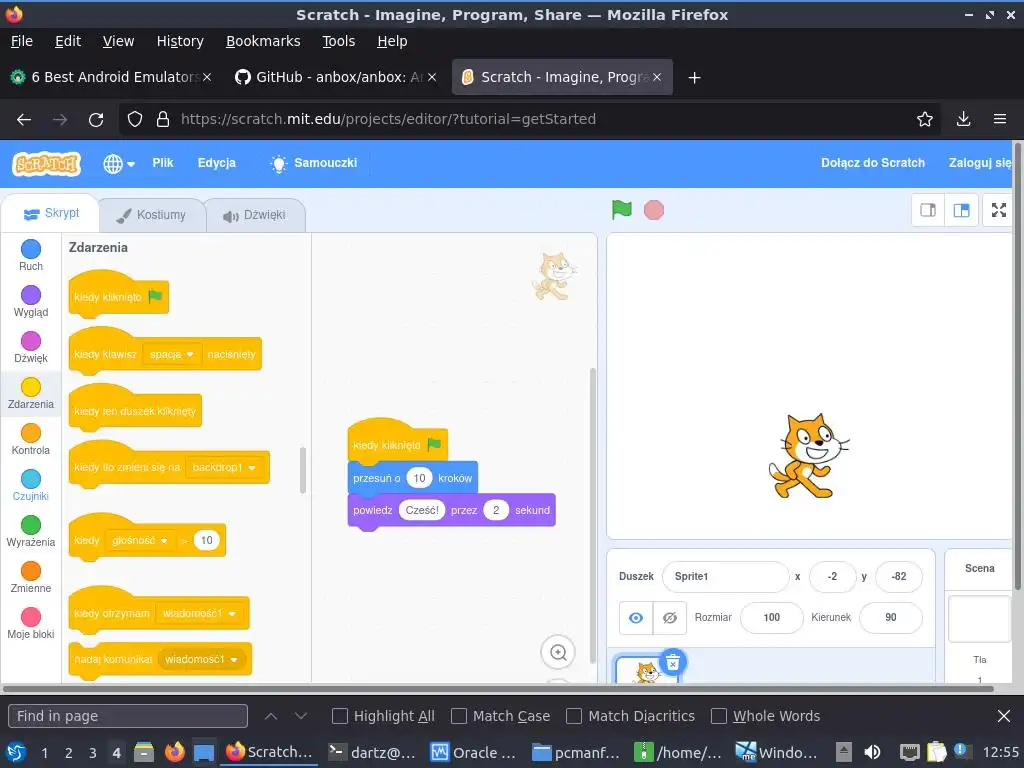View site security padlock info
The image size is (1024, 768).
point(163,120)
